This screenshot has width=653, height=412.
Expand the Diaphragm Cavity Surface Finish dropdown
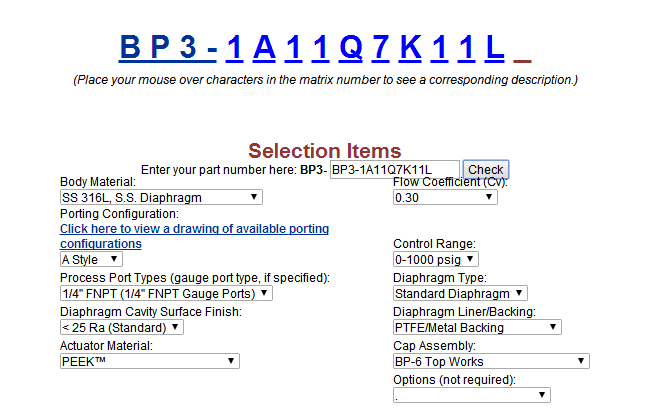tap(122, 327)
